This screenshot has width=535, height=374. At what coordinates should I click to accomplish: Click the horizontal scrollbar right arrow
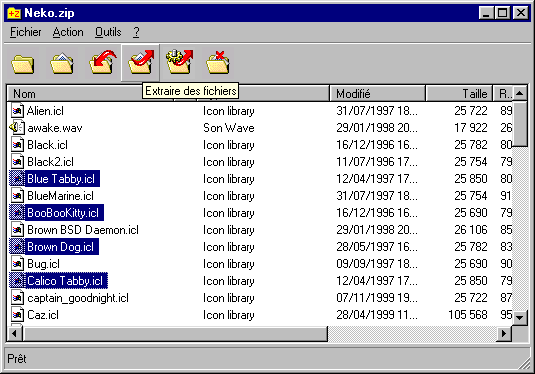click(504, 333)
